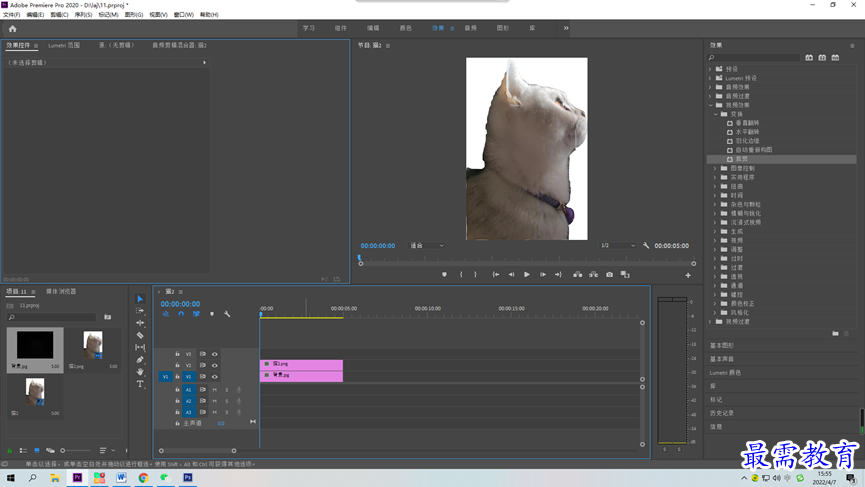Toggle A3 track targeting
The image size is (865, 487).
(x=189, y=412)
